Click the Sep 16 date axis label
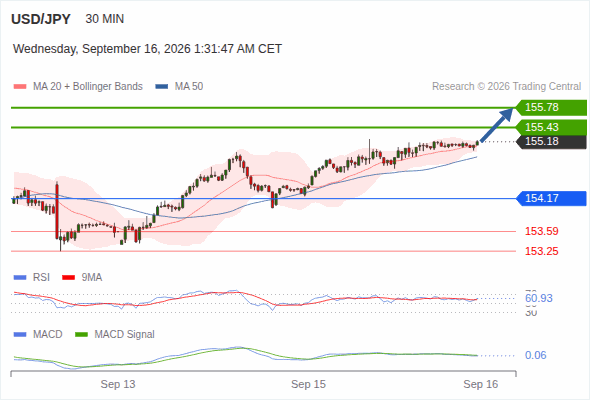The image size is (590, 400). tap(481, 385)
